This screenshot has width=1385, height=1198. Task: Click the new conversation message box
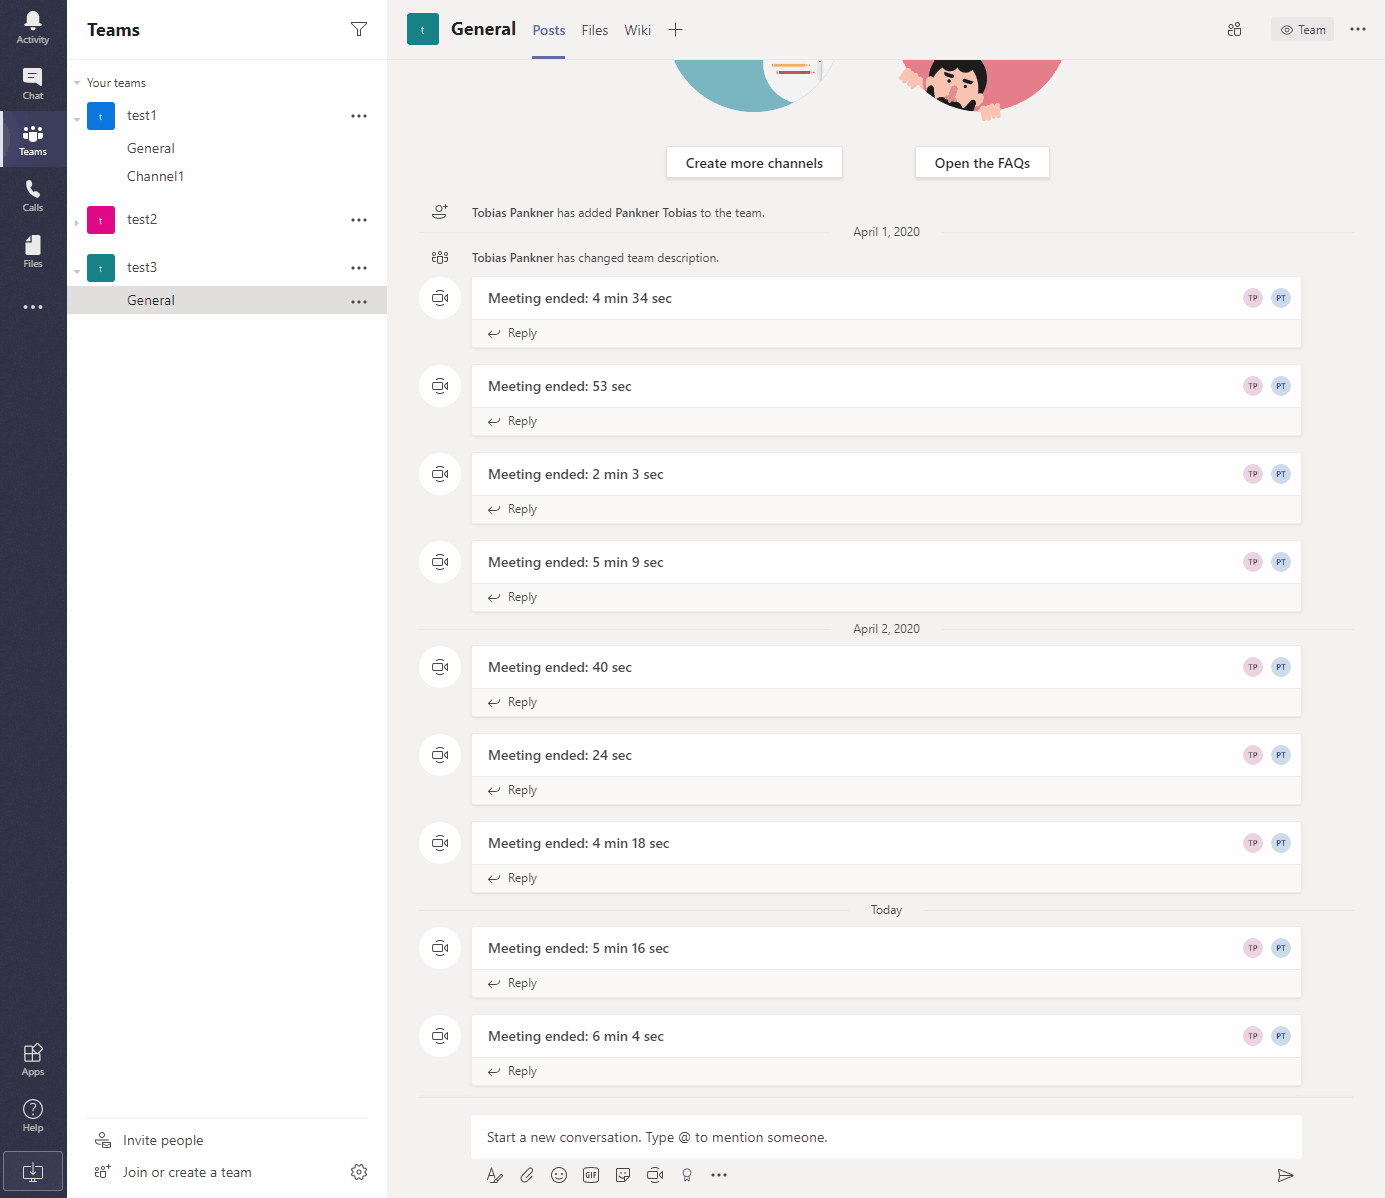tap(886, 1137)
